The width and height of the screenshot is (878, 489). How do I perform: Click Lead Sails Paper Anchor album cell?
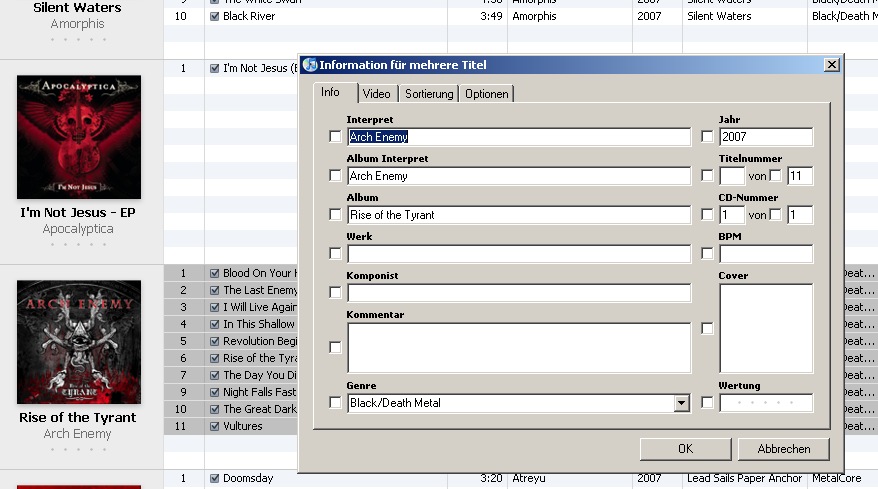coord(744,478)
